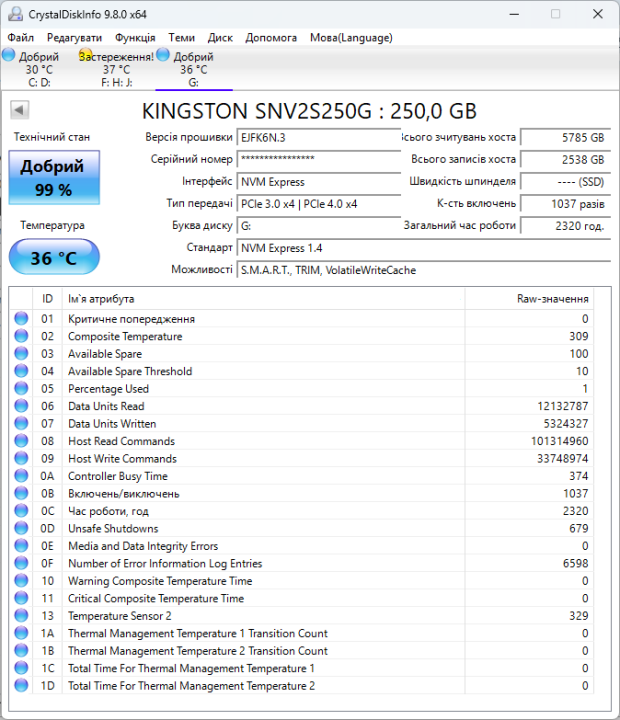Click status orb of Composite Temperature row
The image size is (620, 720).
(21, 336)
